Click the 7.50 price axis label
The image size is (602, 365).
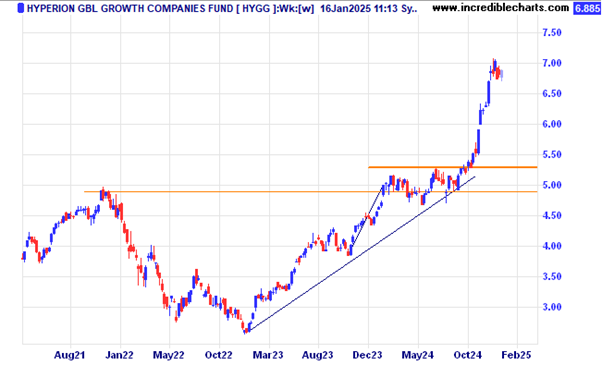[x=552, y=33]
